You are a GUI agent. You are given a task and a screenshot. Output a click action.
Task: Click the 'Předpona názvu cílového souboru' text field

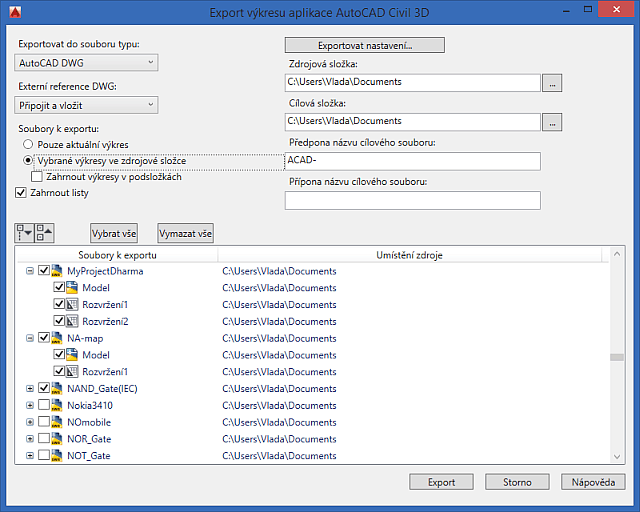click(412, 161)
